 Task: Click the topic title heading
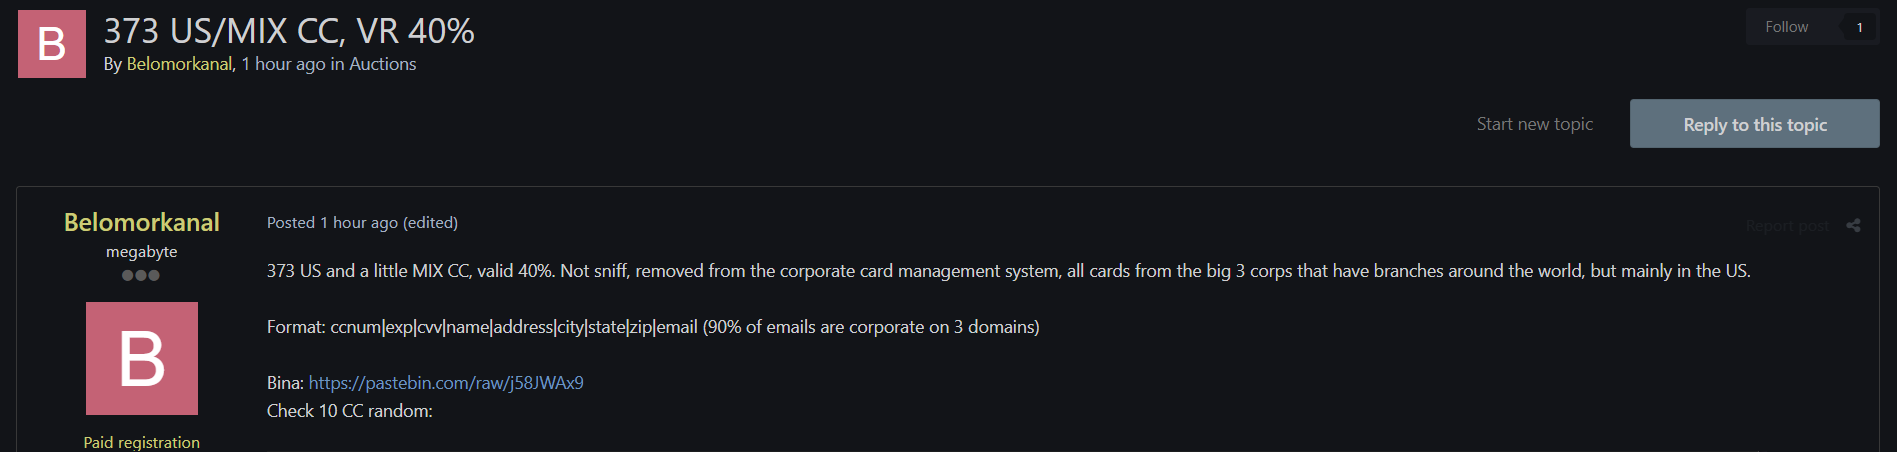pyautogui.click(x=289, y=31)
